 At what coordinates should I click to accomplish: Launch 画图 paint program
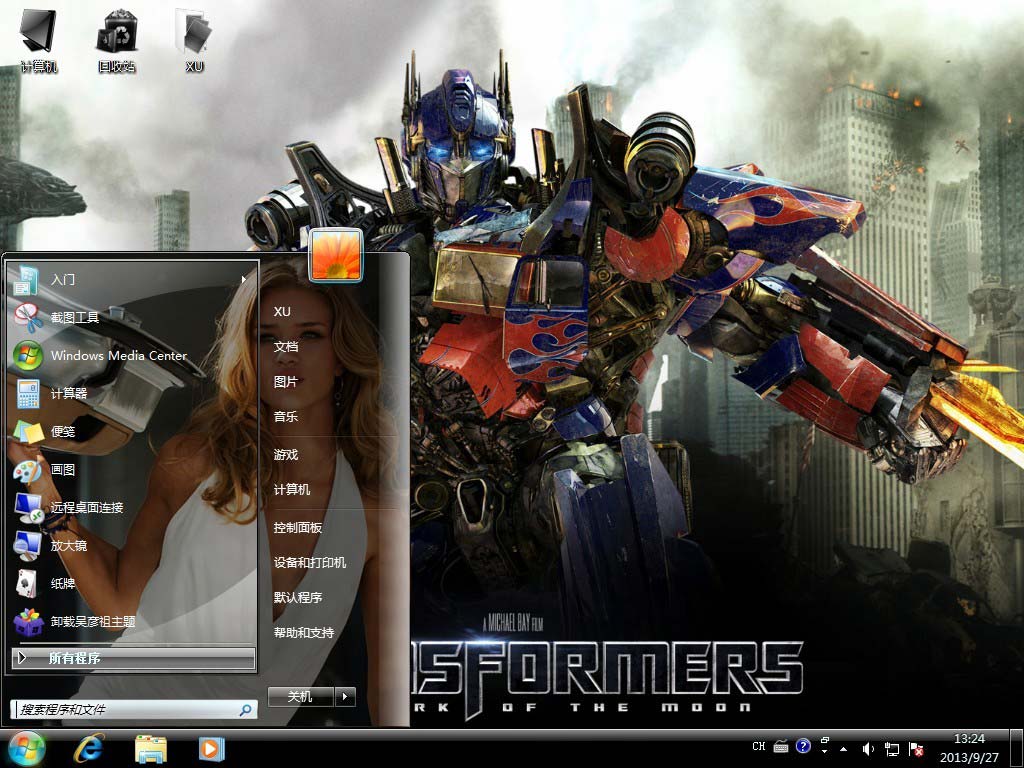coord(63,469)
